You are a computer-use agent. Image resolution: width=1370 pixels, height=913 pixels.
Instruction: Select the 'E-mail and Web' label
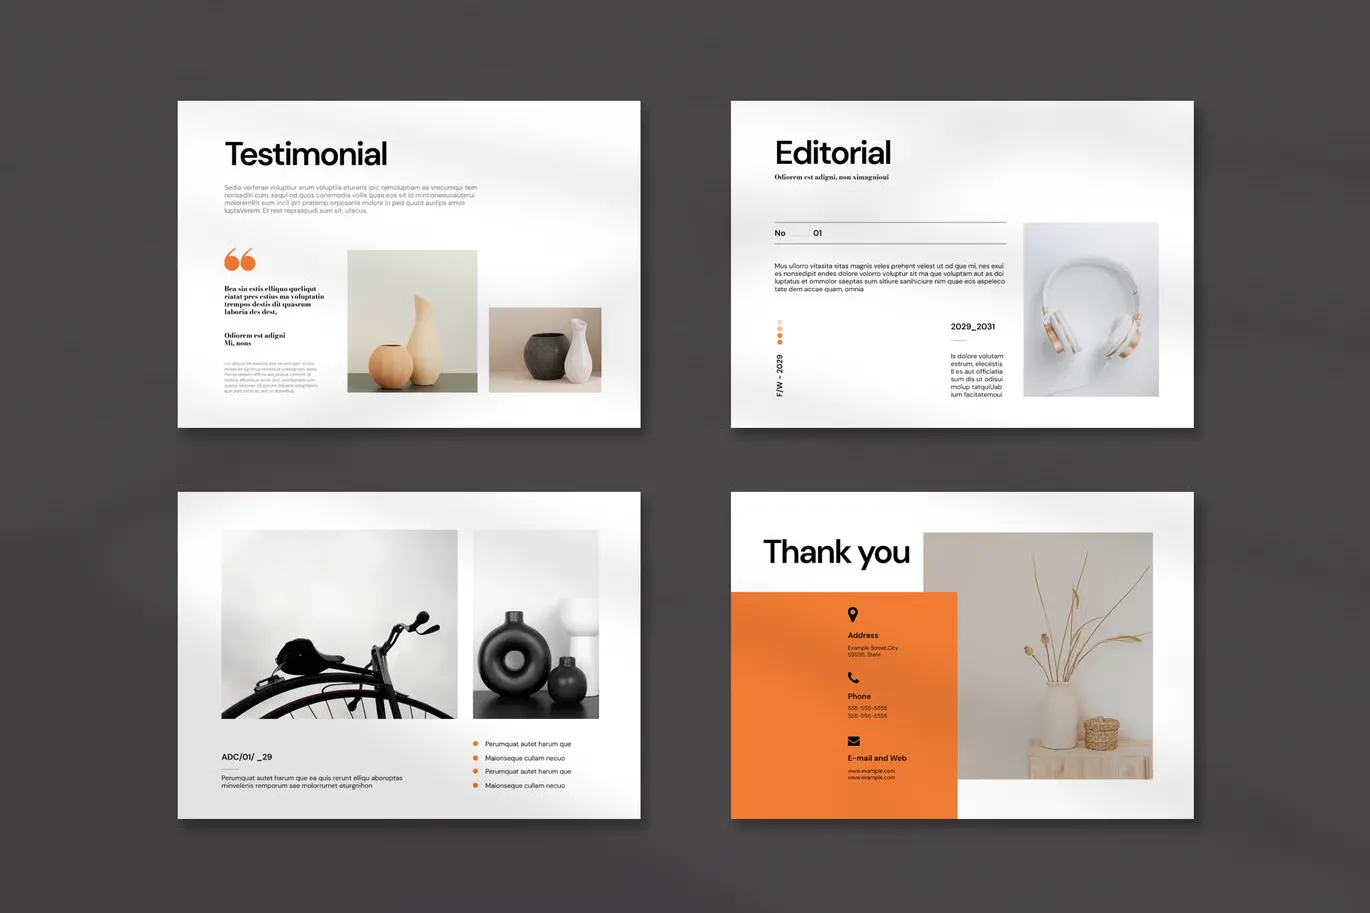coord(877,758)
